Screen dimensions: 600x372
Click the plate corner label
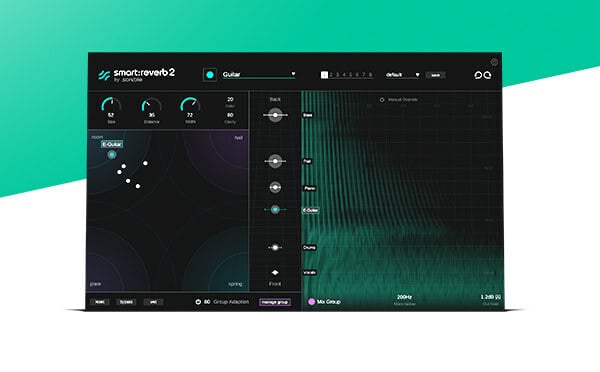[x=96, y=284]
